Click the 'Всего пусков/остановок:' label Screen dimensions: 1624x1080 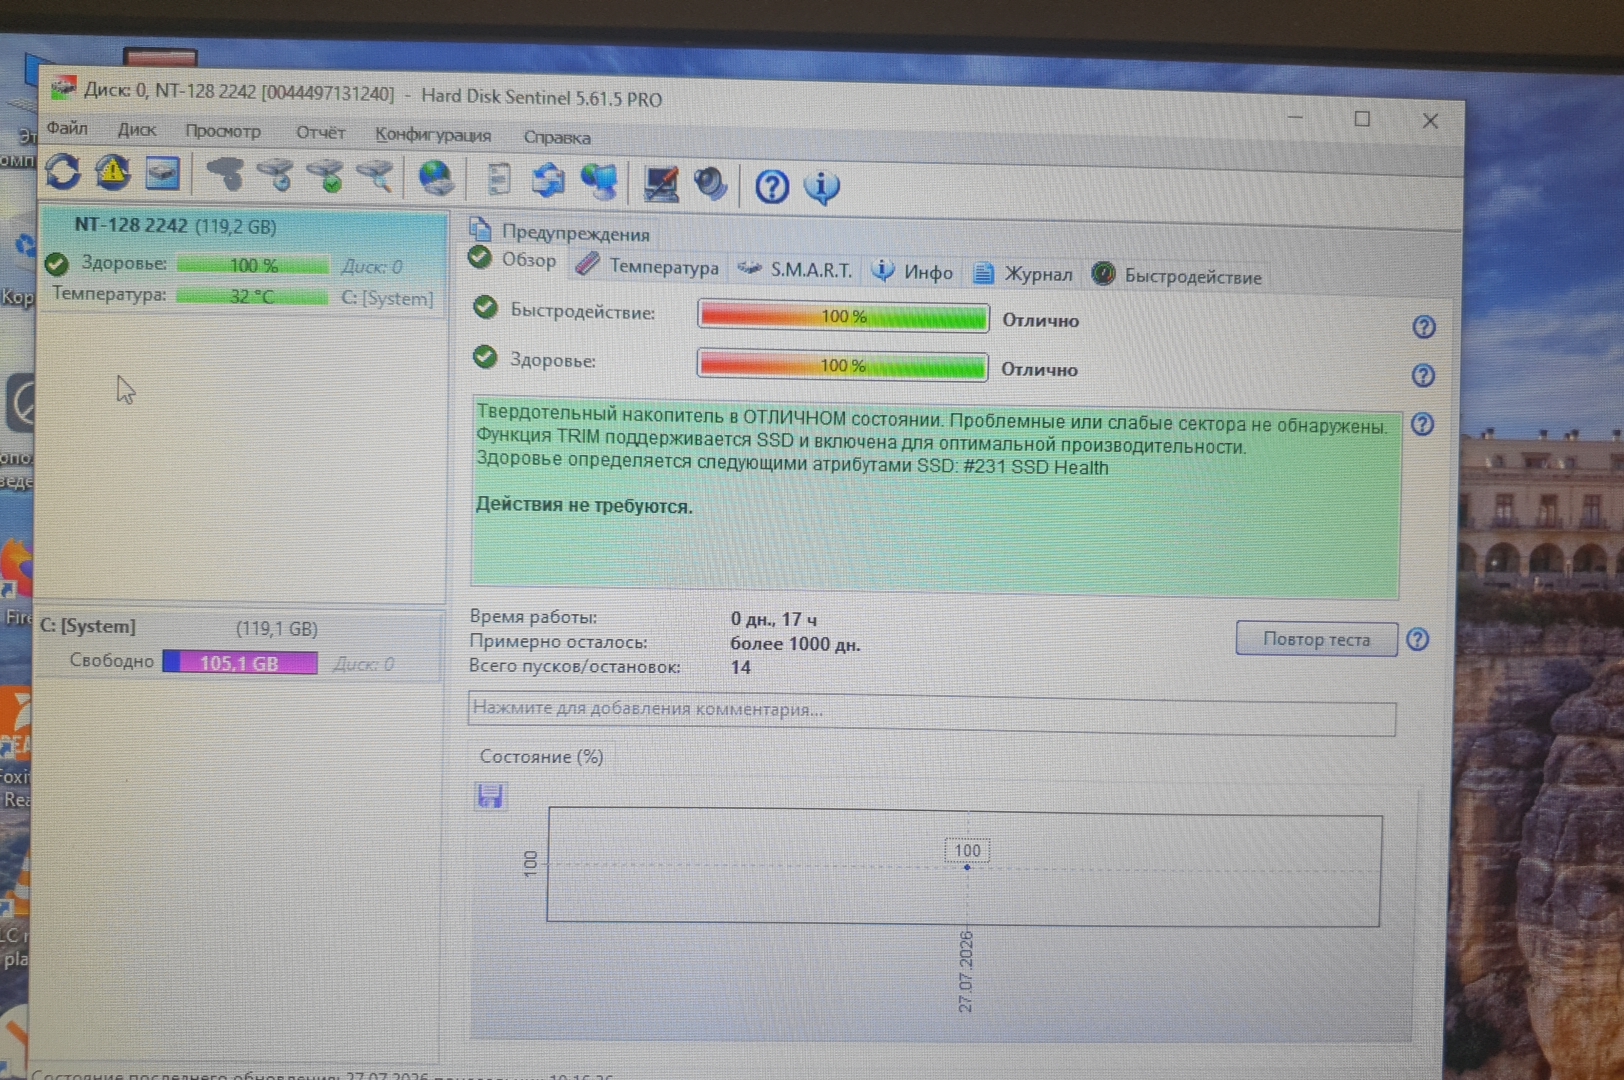pos(575,666)
